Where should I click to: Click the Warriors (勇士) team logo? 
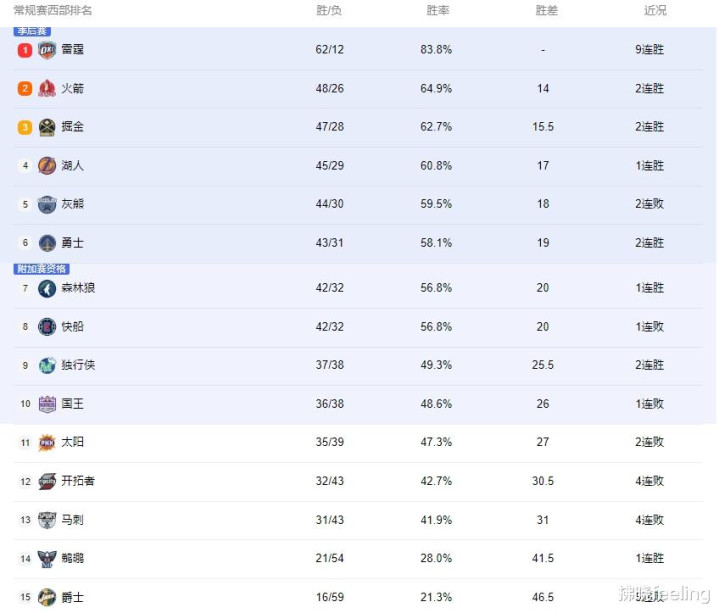[47, 243]
